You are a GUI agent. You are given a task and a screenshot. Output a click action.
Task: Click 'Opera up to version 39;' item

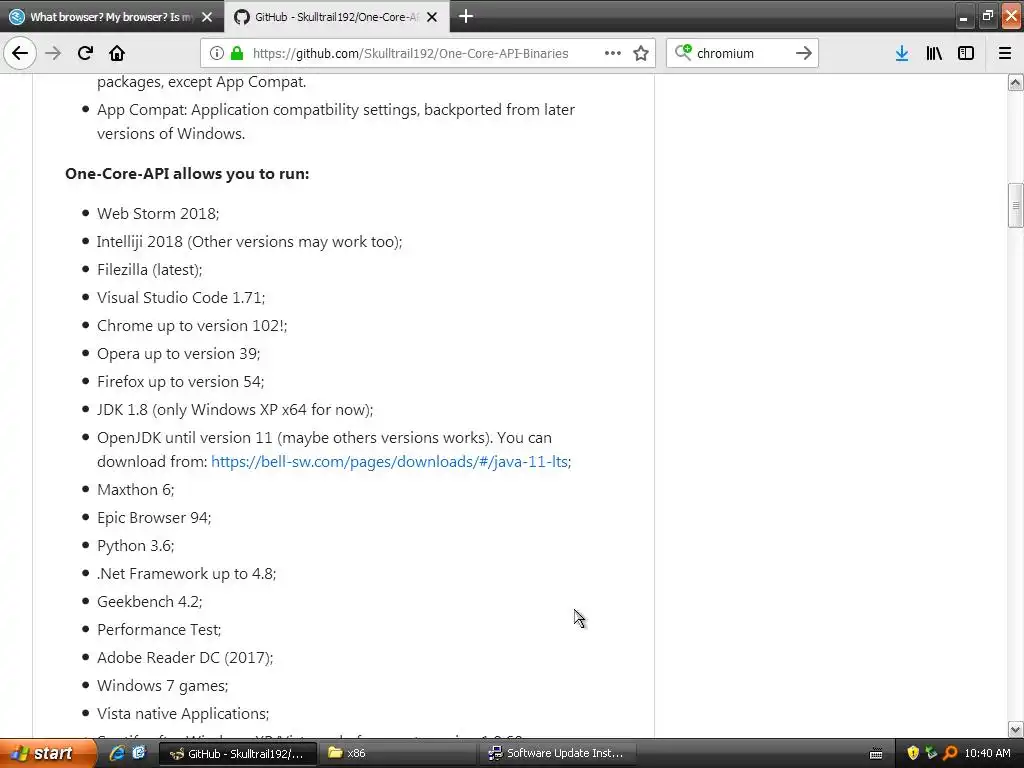[x=178, y=354]
